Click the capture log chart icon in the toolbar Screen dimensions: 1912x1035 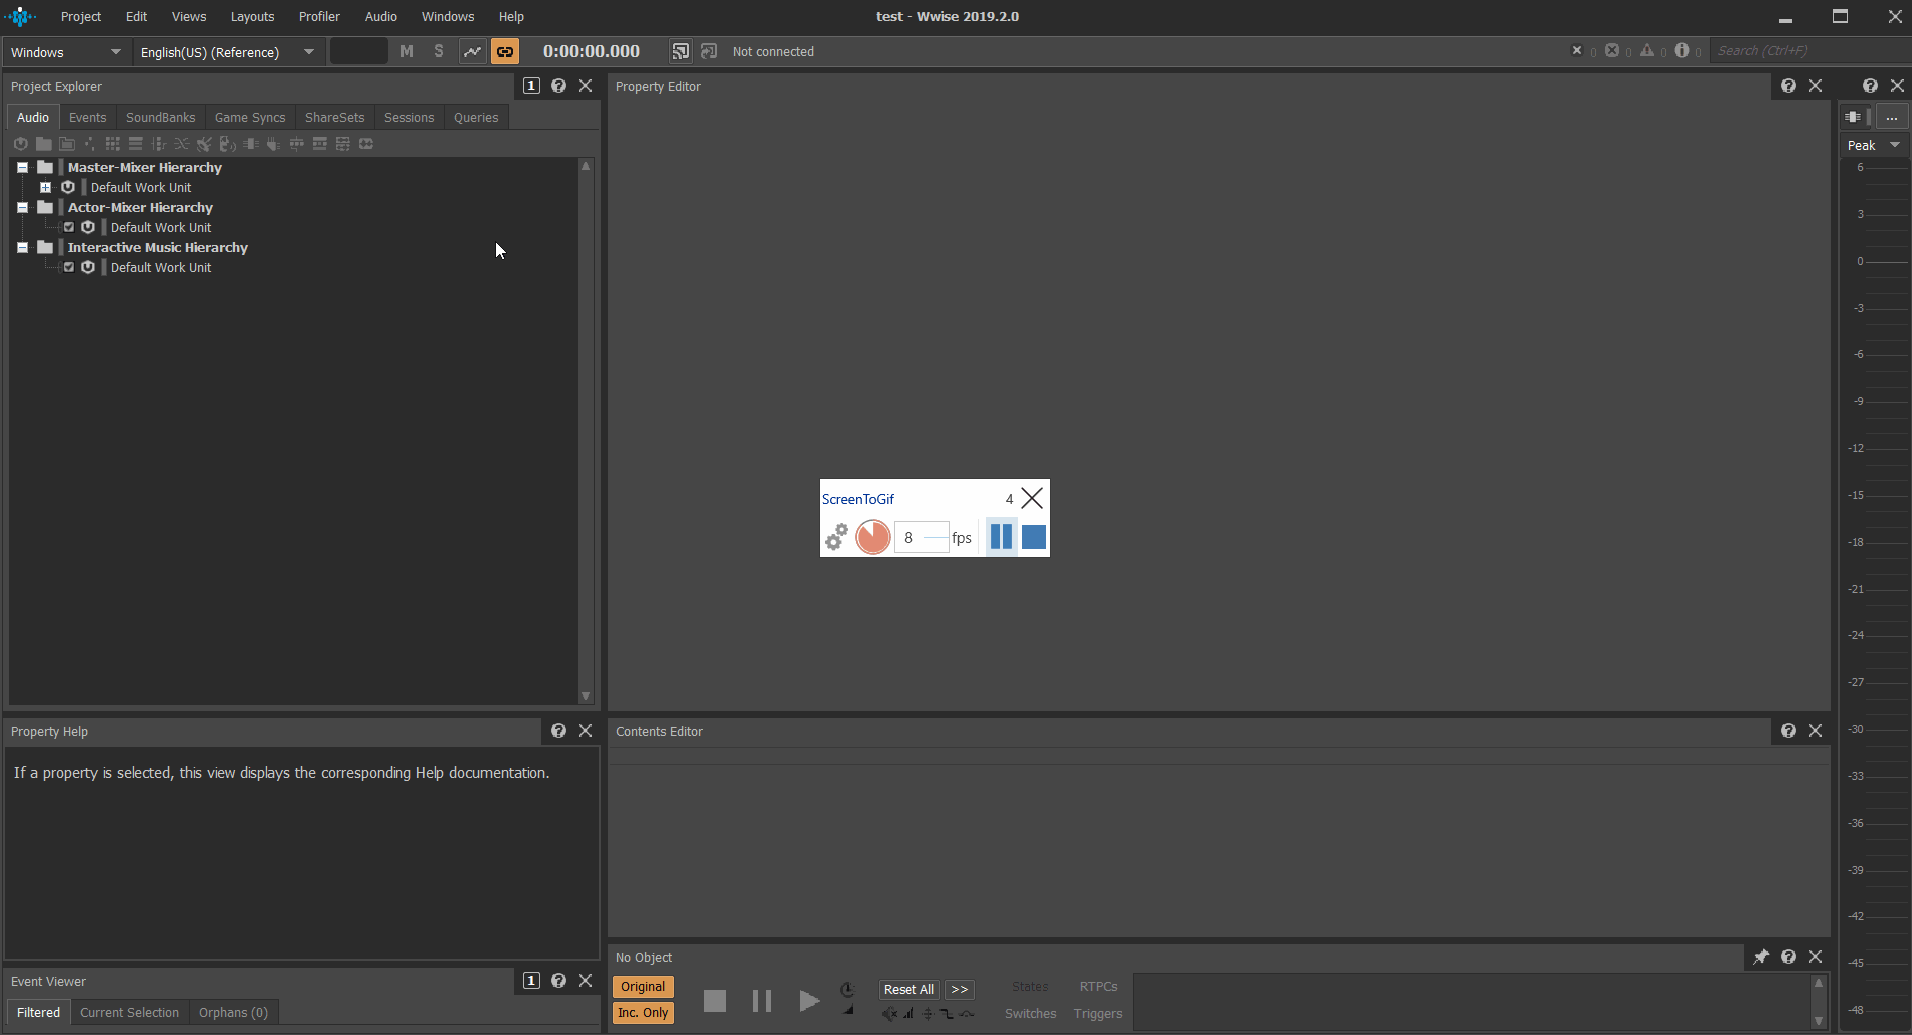[x=472, y=51]
